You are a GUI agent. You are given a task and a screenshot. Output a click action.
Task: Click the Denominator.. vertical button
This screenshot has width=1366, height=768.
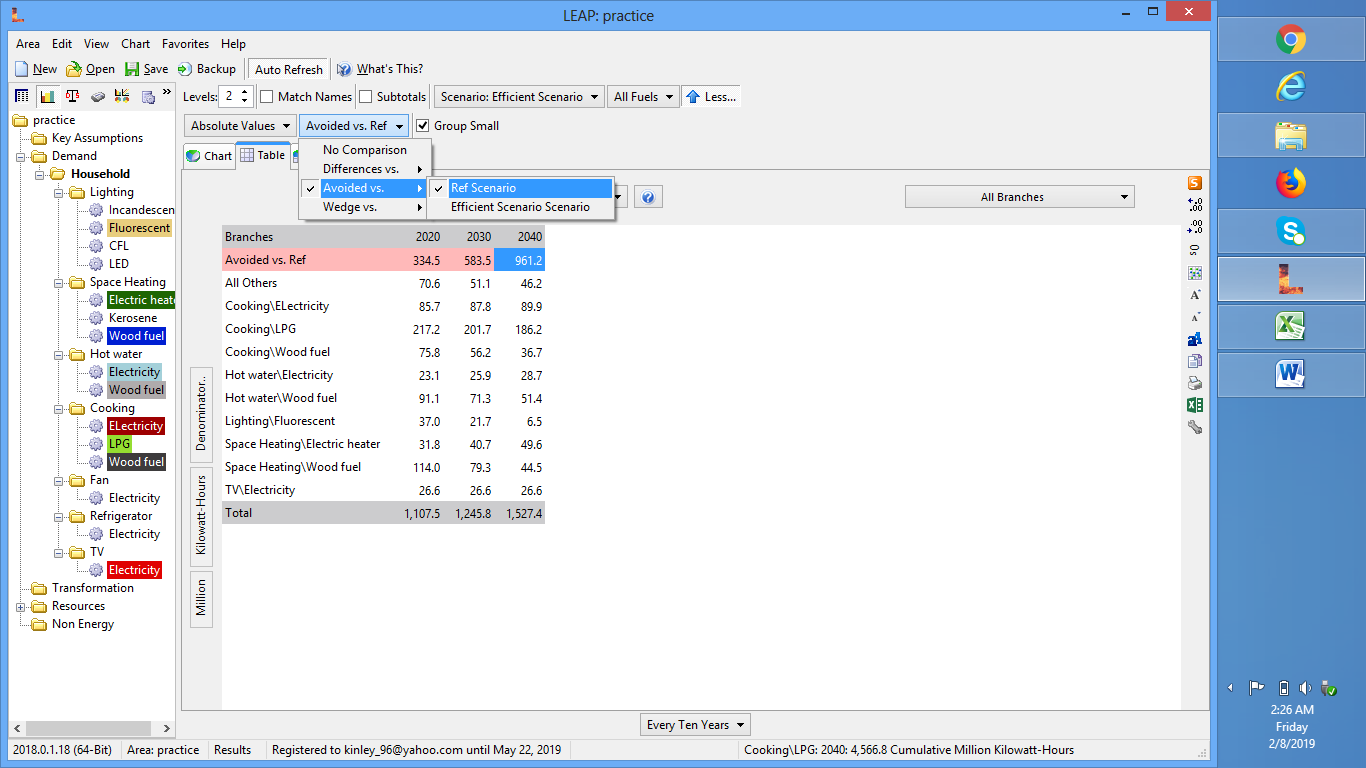tap(201, 413)
